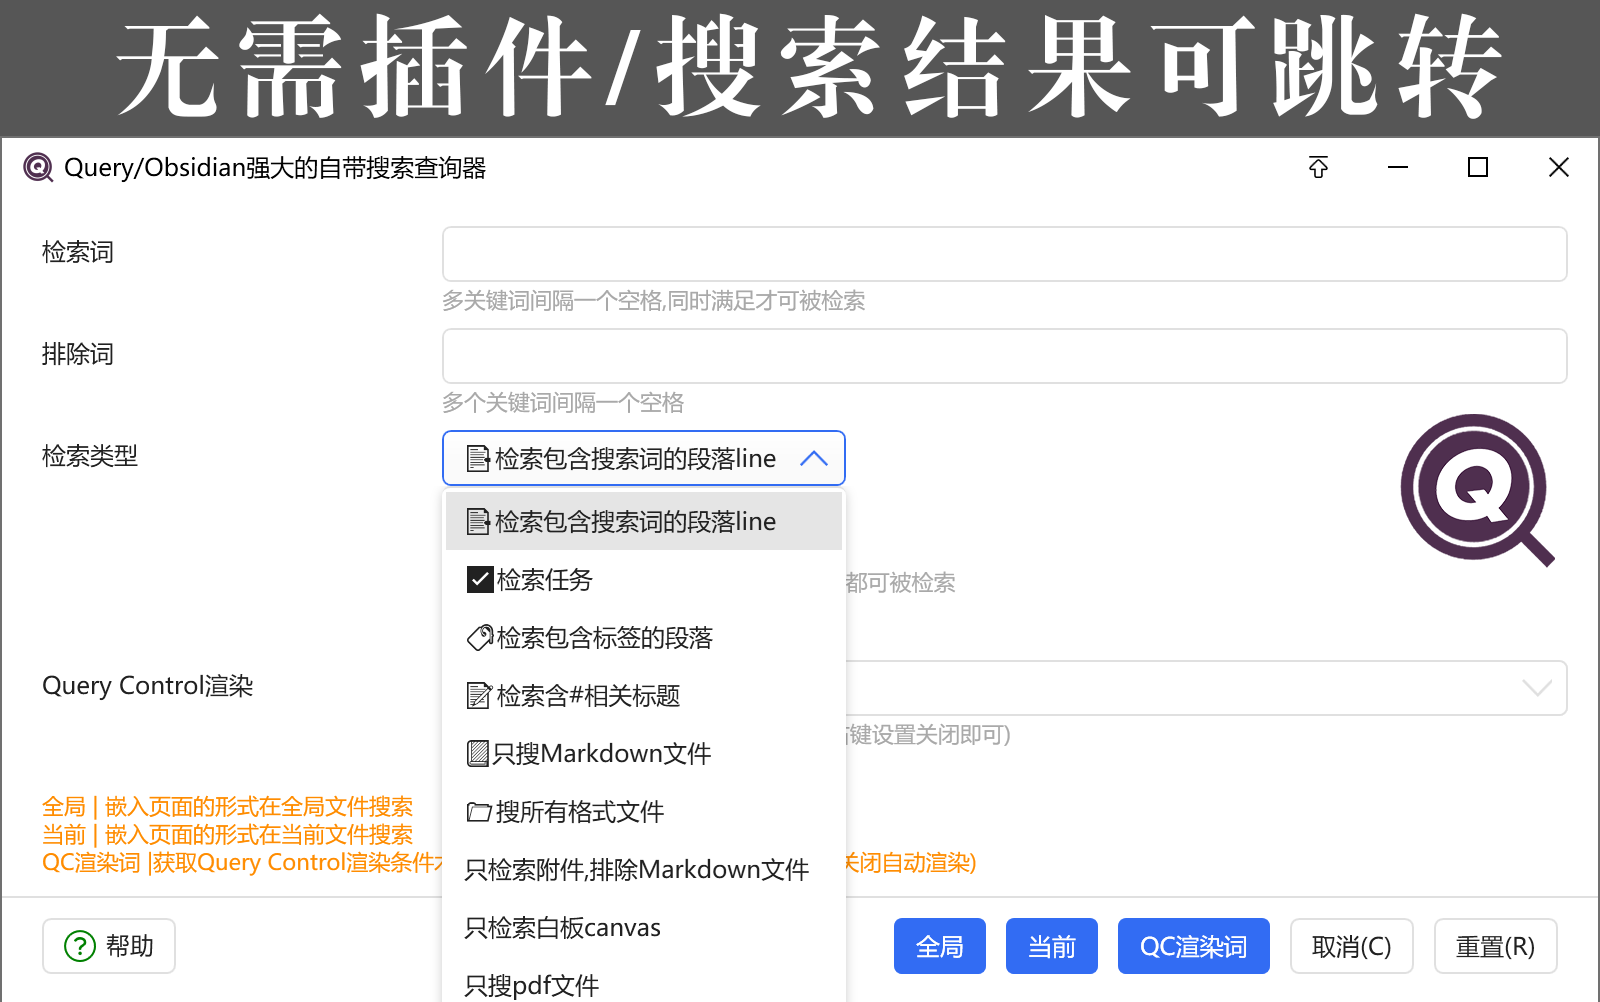1600x1002 pixels.
Task: Focus the 排除词 input field
Action: [1005, 356]
